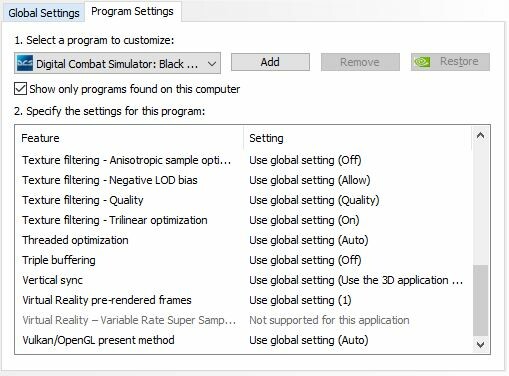
Task: Click the Add button
Action: point(270,62)
